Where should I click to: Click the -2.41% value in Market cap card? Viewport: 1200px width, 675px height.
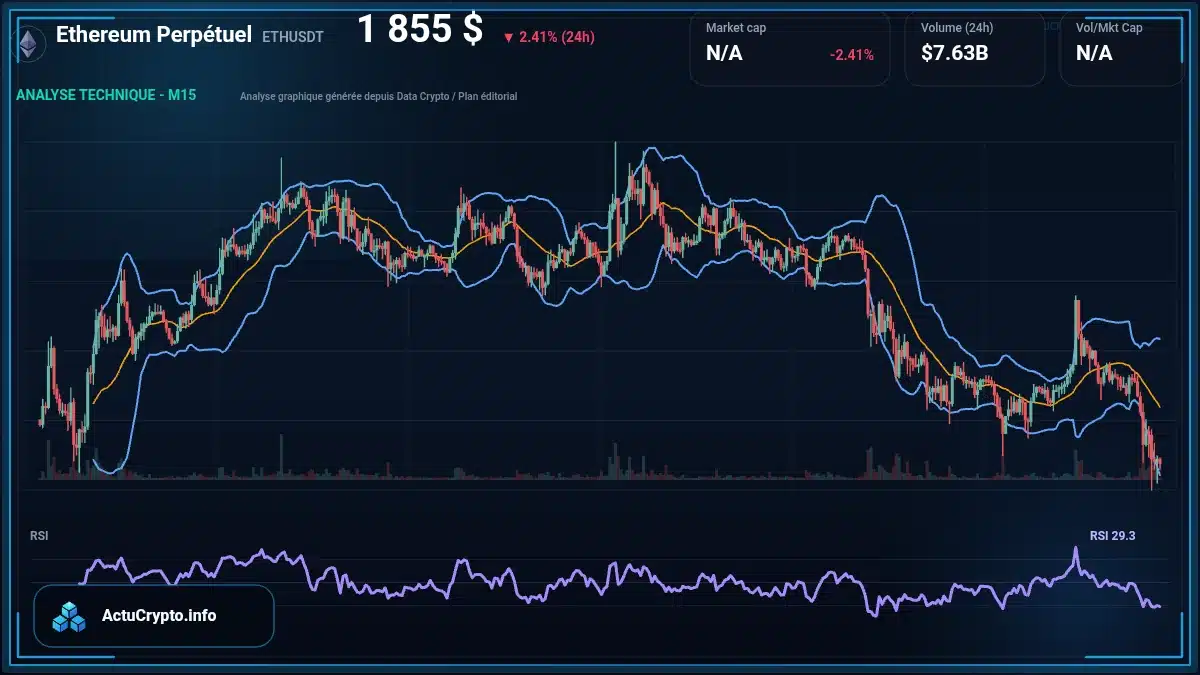852,54
